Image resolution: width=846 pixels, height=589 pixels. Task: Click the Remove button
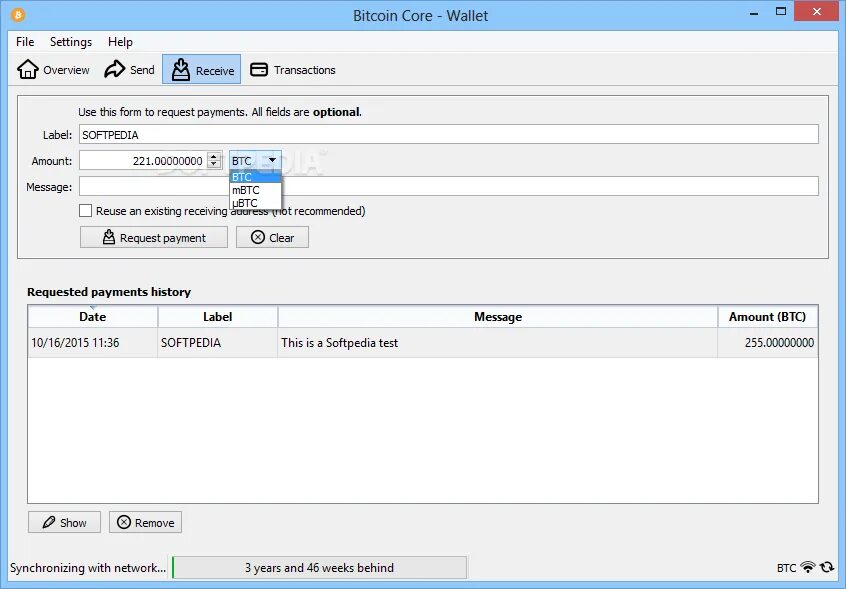tap(146, 522)
